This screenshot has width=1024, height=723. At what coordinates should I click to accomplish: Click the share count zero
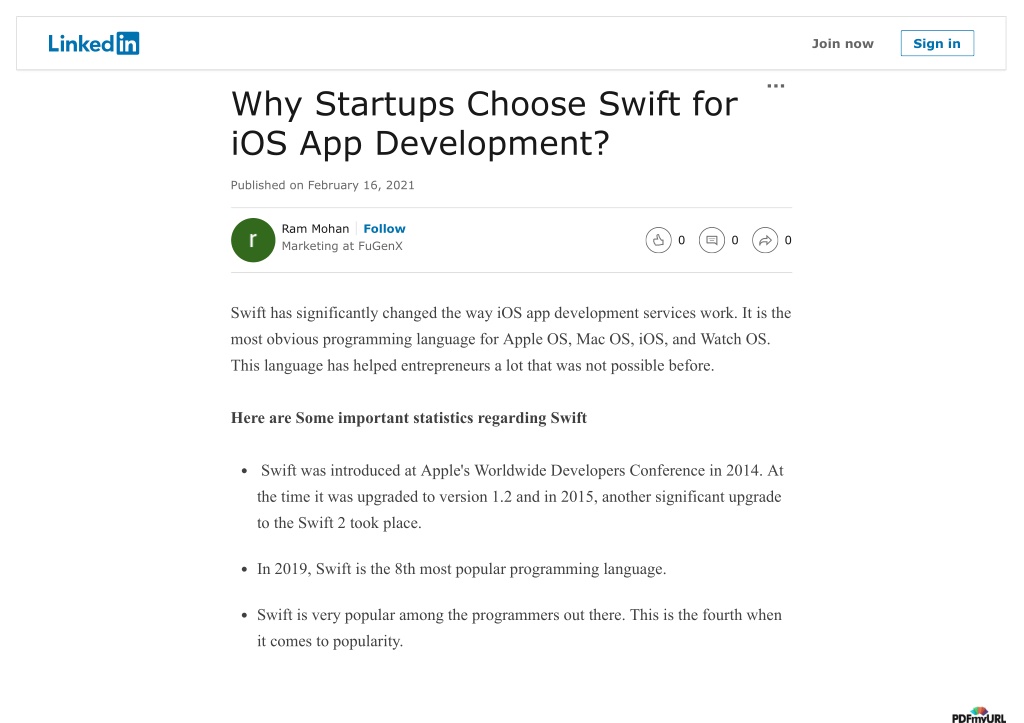point(788,240)
